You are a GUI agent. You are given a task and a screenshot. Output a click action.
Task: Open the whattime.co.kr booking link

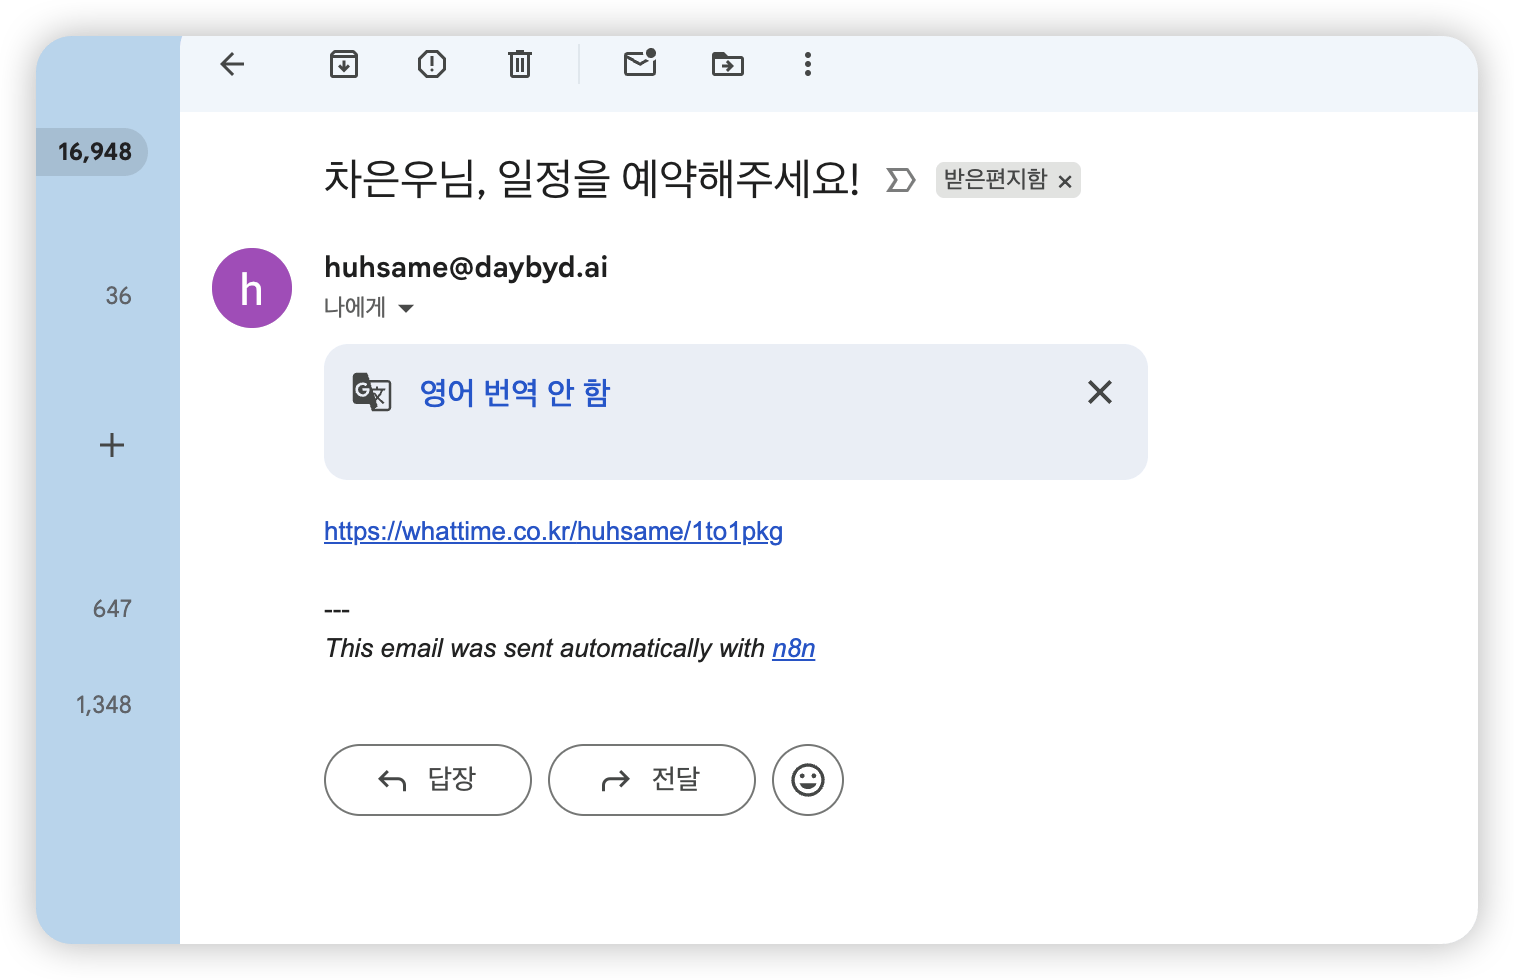[x=553, y=531]
